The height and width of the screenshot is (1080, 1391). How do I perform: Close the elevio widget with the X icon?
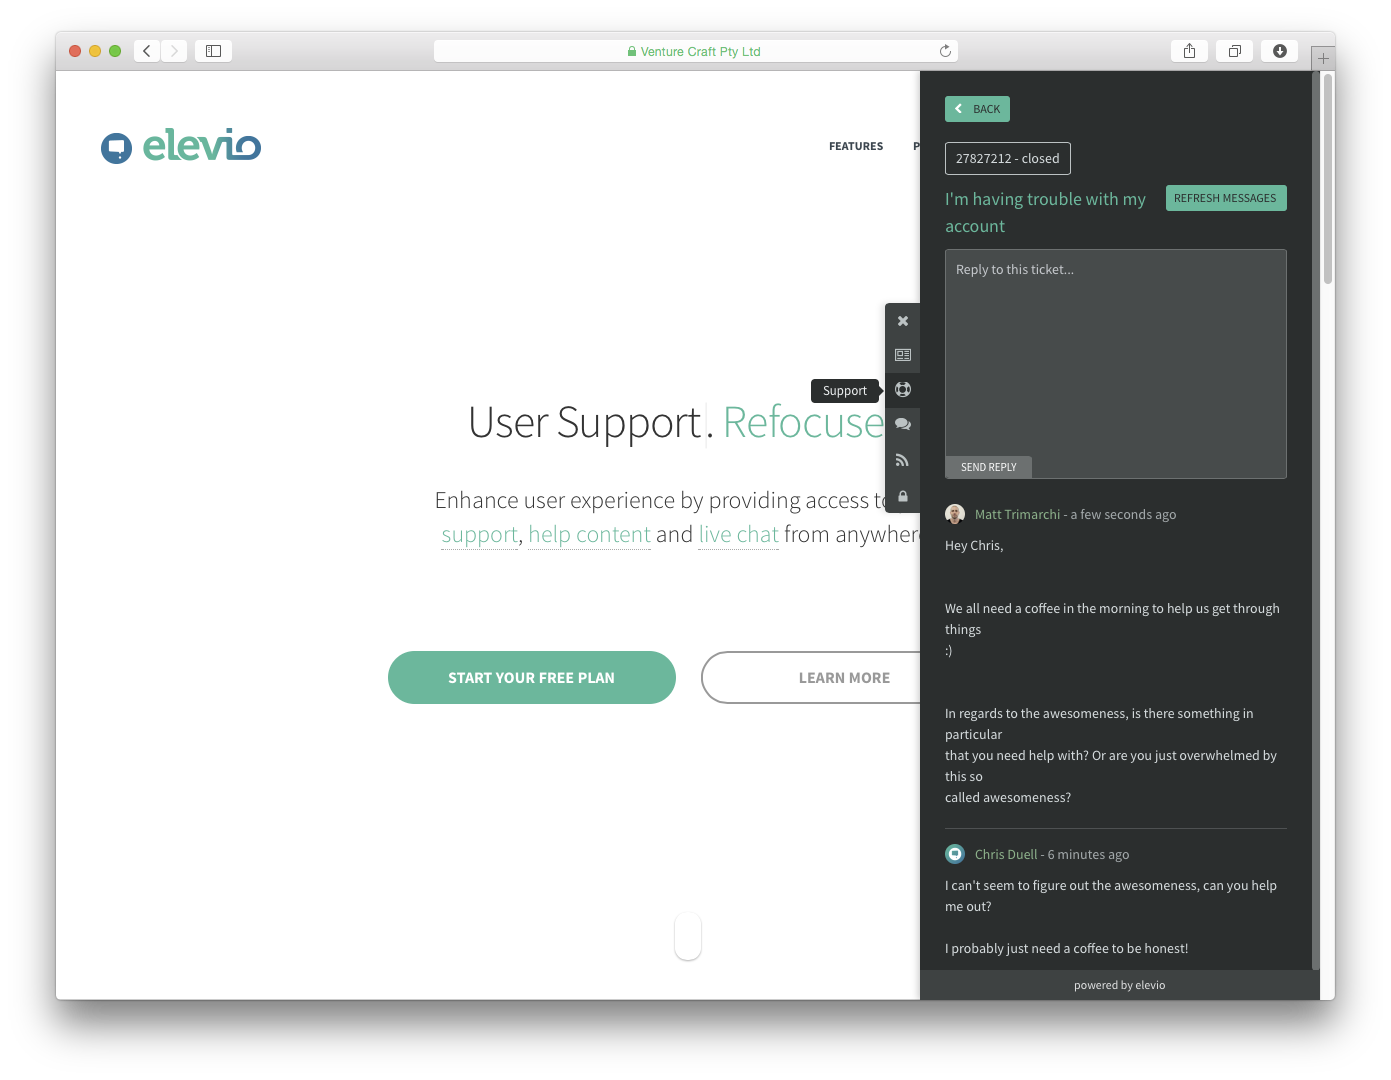tap(903, 321)
